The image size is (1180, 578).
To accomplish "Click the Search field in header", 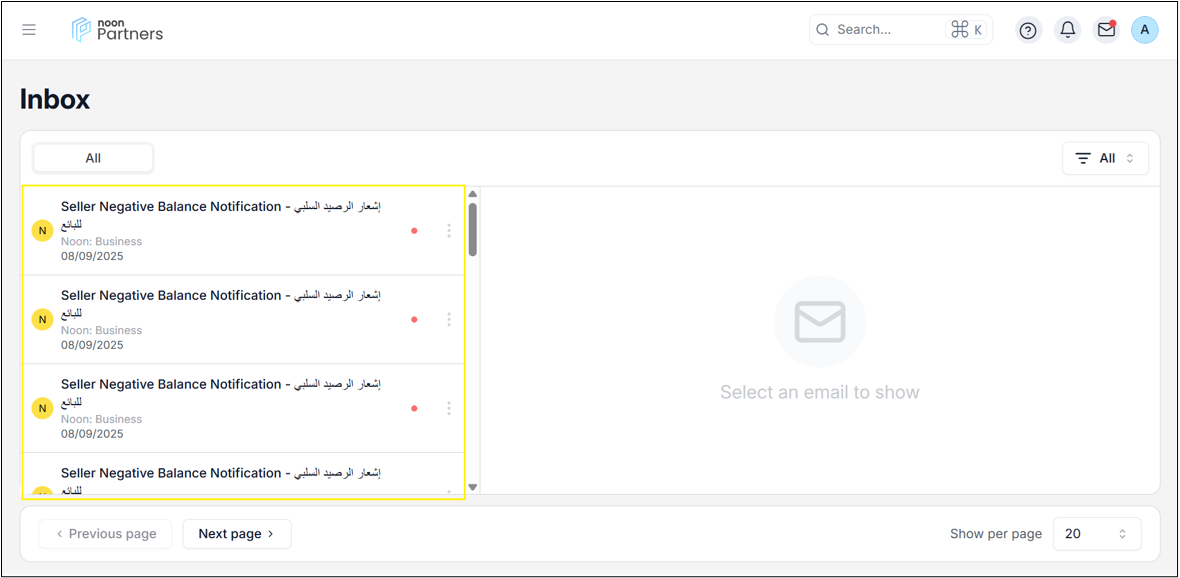I will tap(901, 30).
